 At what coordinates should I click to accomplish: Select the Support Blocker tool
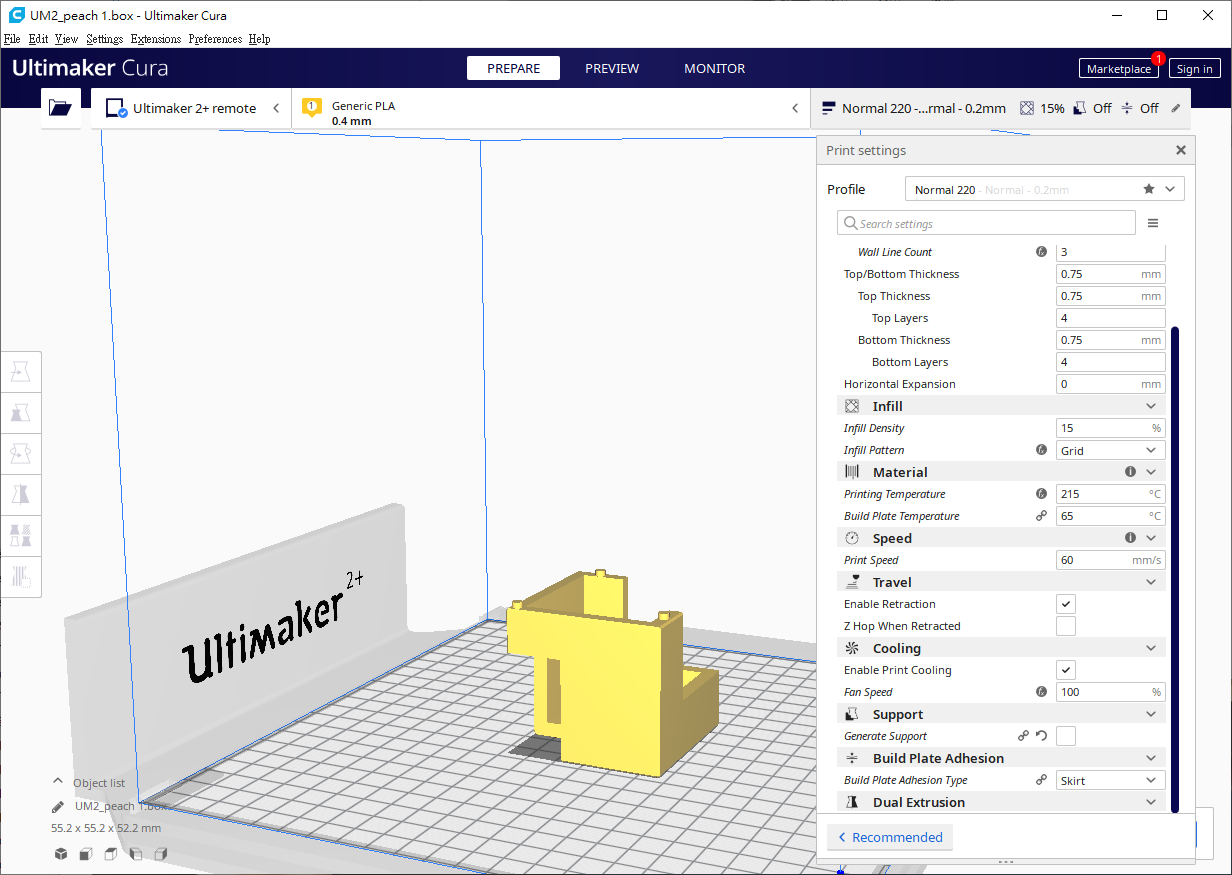pos(21,576)
